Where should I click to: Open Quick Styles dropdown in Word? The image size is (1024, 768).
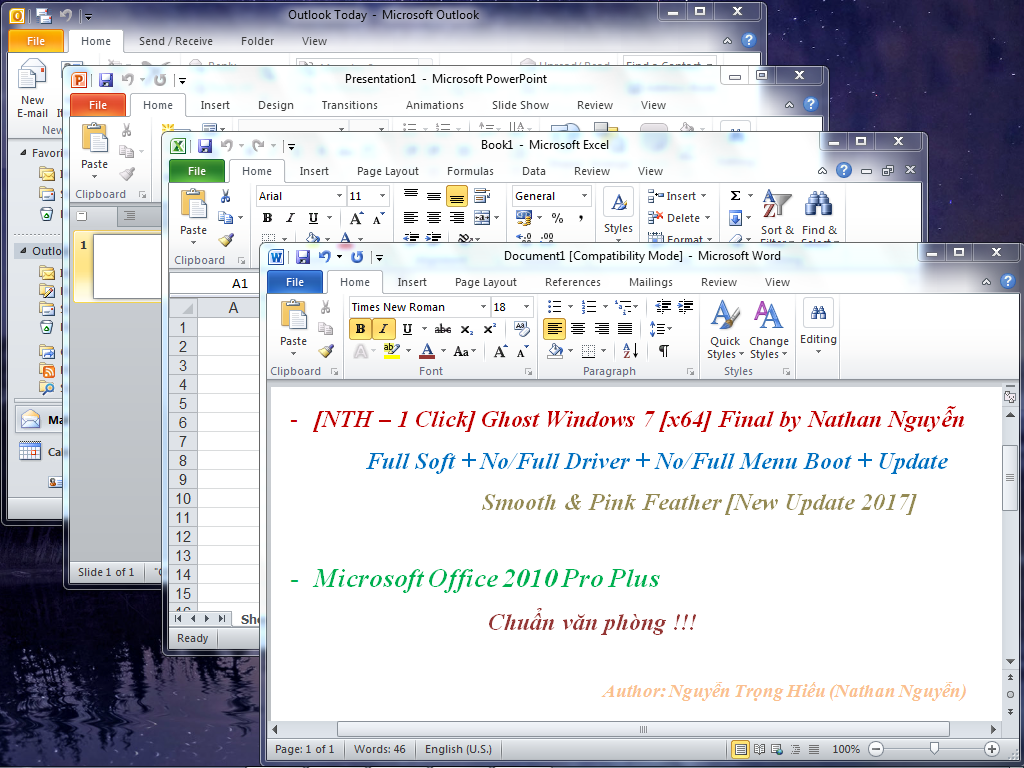click(726, 329)
